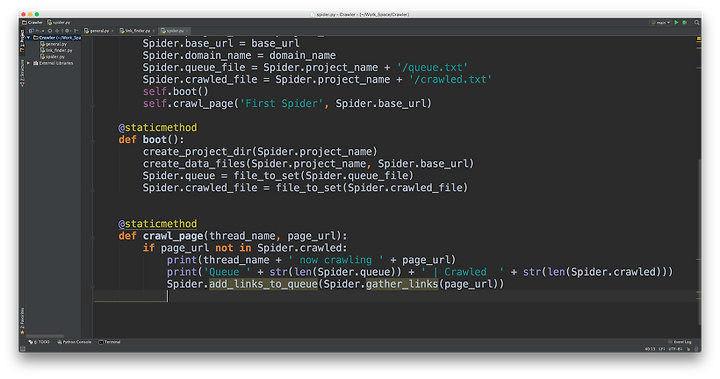This screenshot has width=720, height=379.
Task: Select spider.py in project tree
Action: (x=52, y=57)
